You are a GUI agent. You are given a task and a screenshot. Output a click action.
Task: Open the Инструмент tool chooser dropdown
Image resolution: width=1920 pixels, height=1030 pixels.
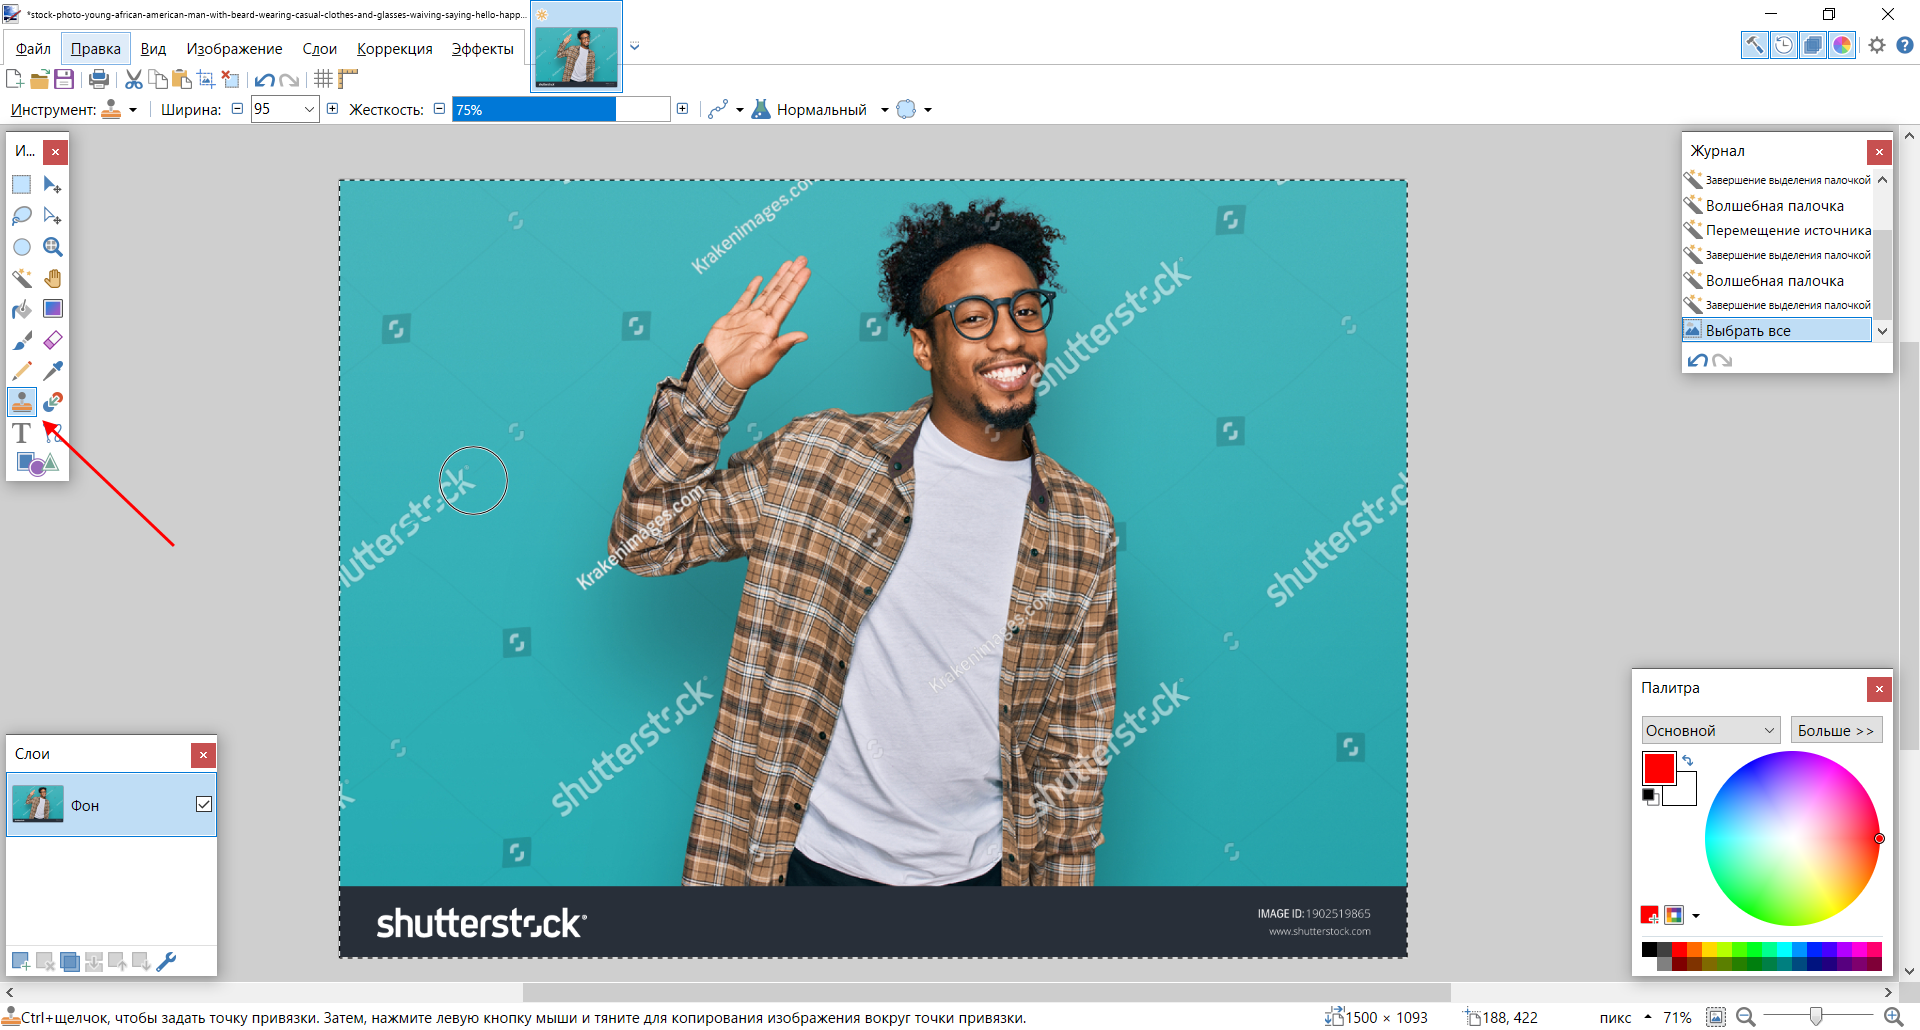(x=120, y=110)
